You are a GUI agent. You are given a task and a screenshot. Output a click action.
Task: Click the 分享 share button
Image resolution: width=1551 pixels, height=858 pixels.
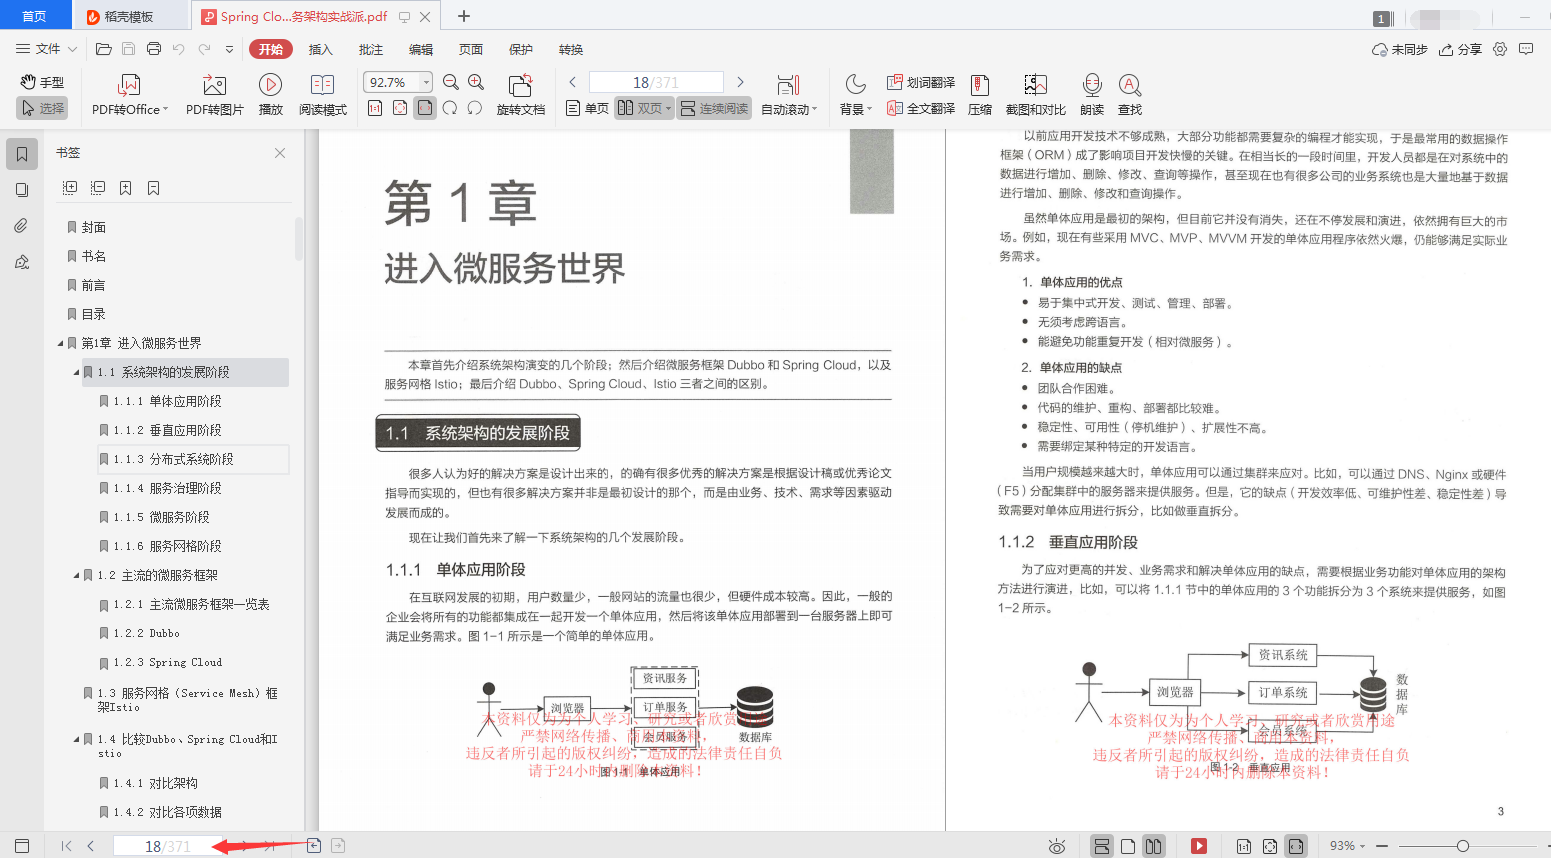1460,49
